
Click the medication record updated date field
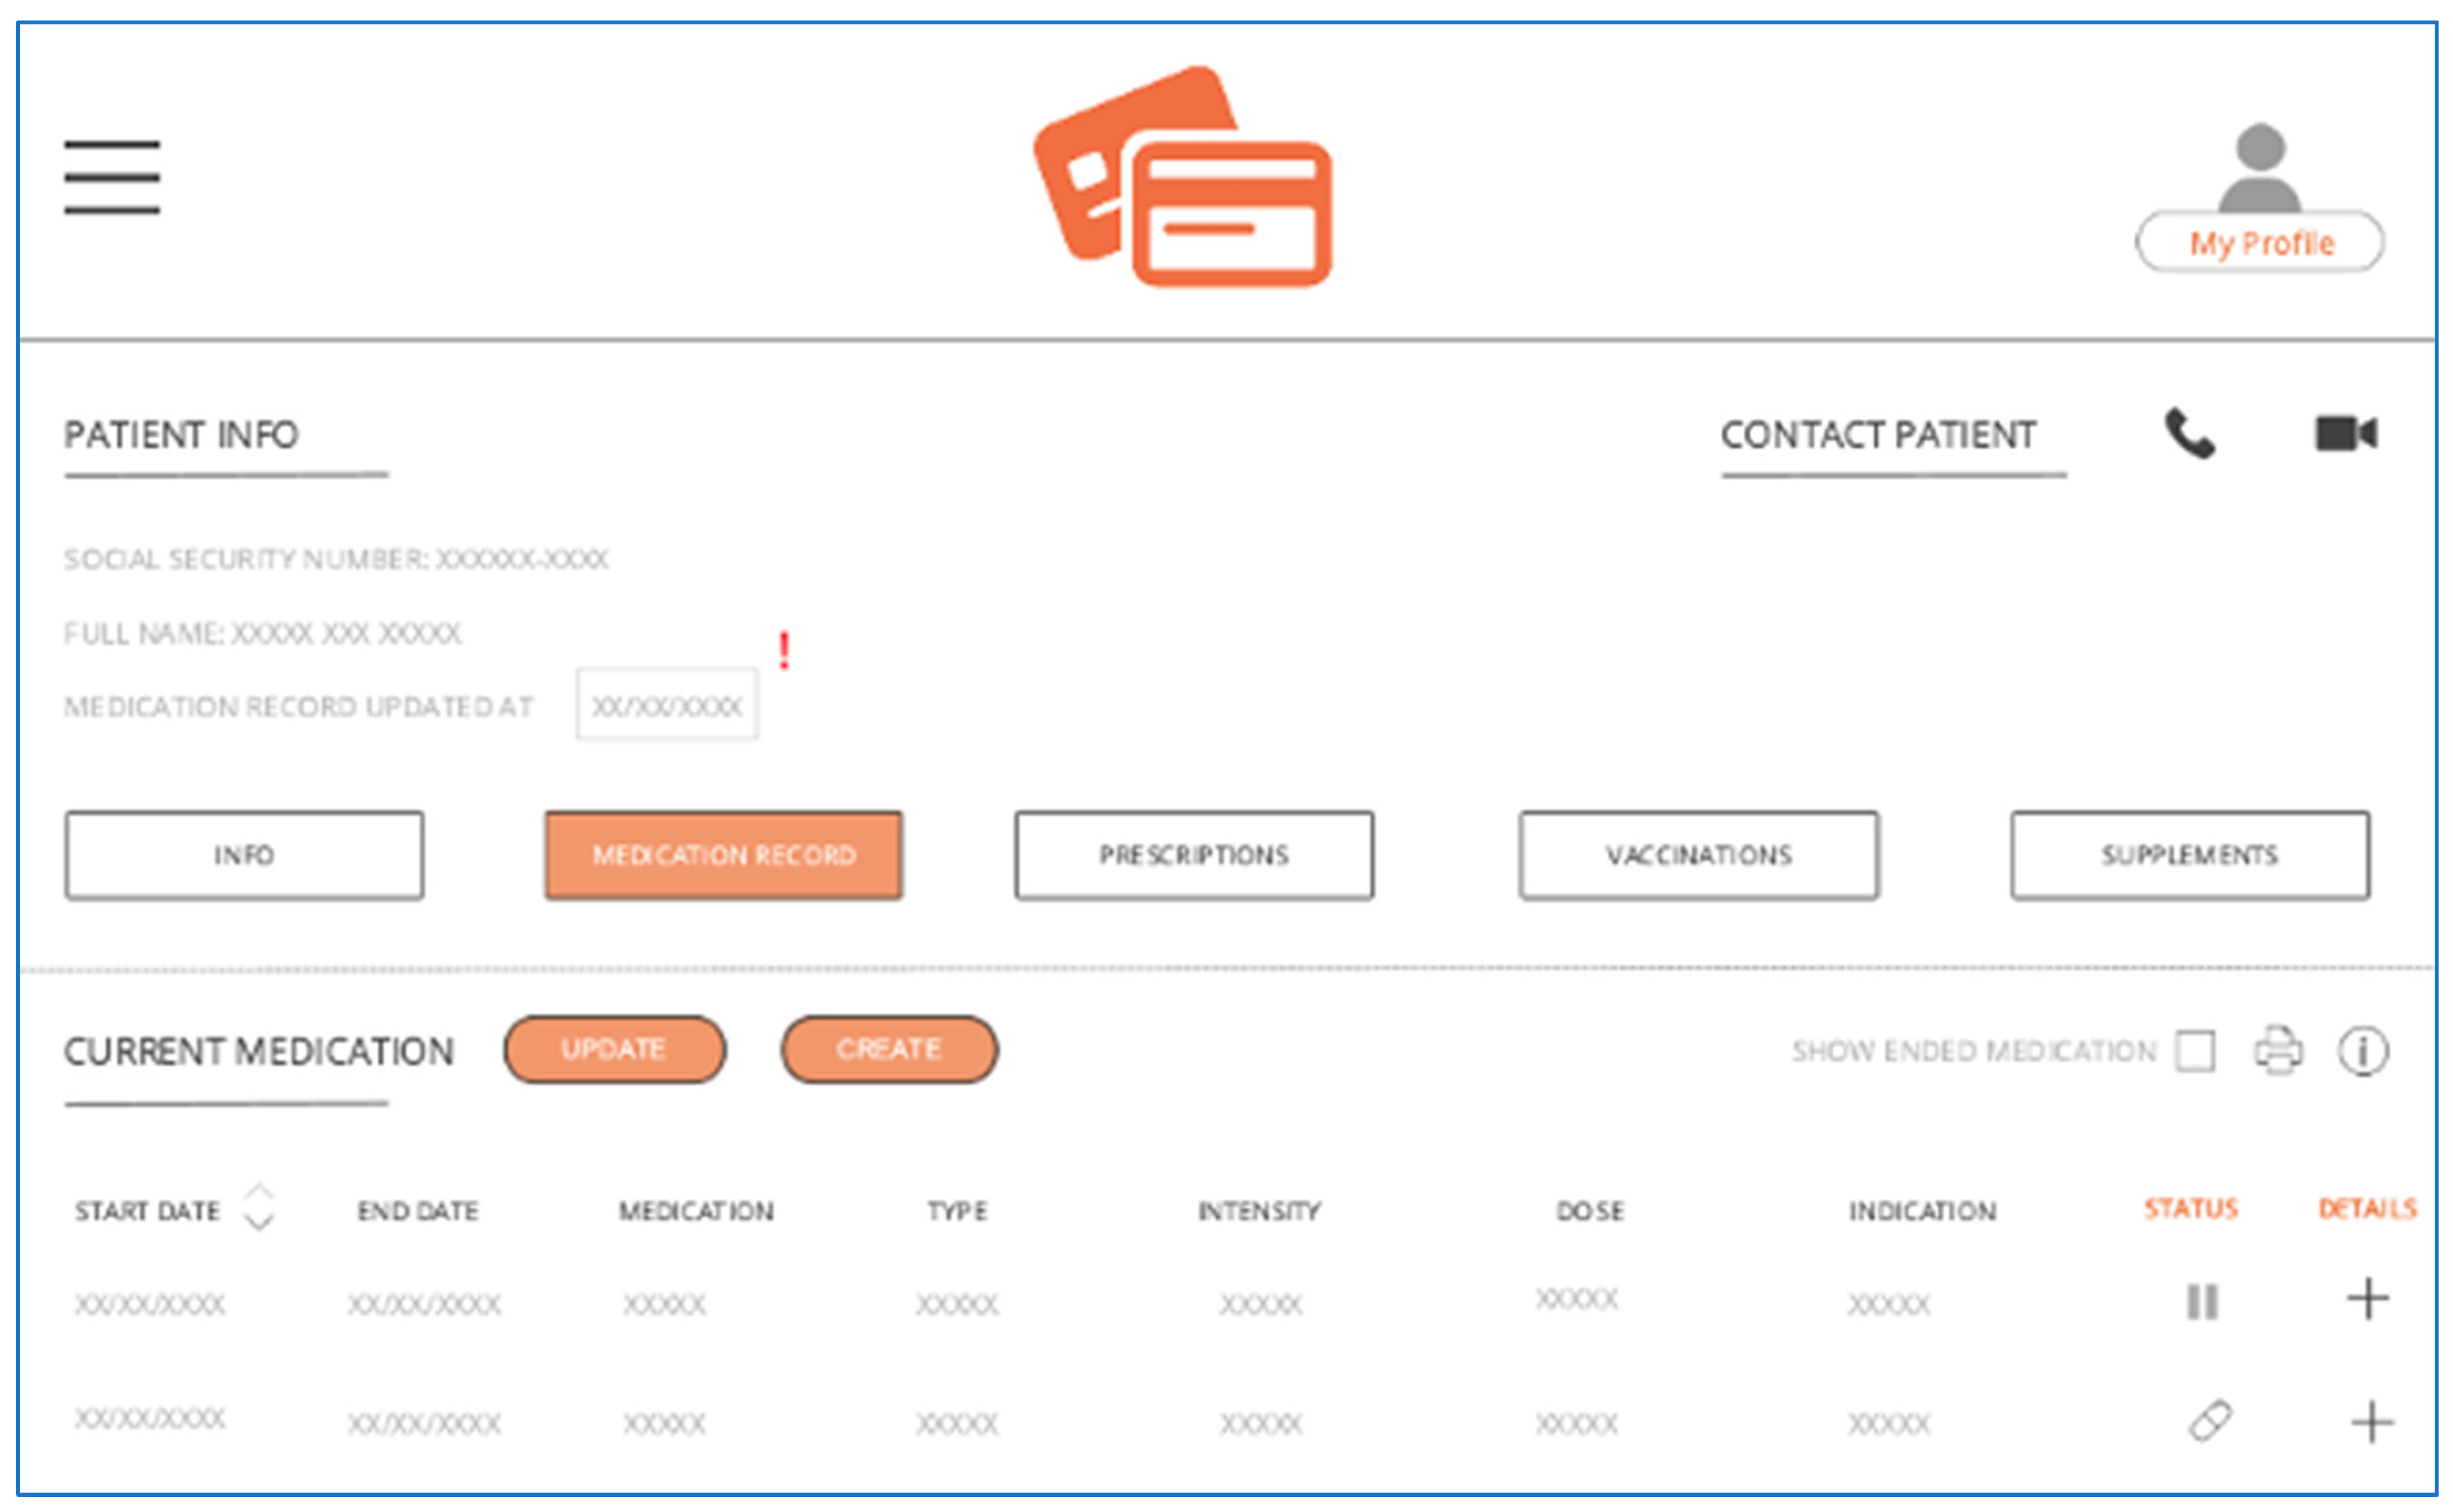click(666, 703)
